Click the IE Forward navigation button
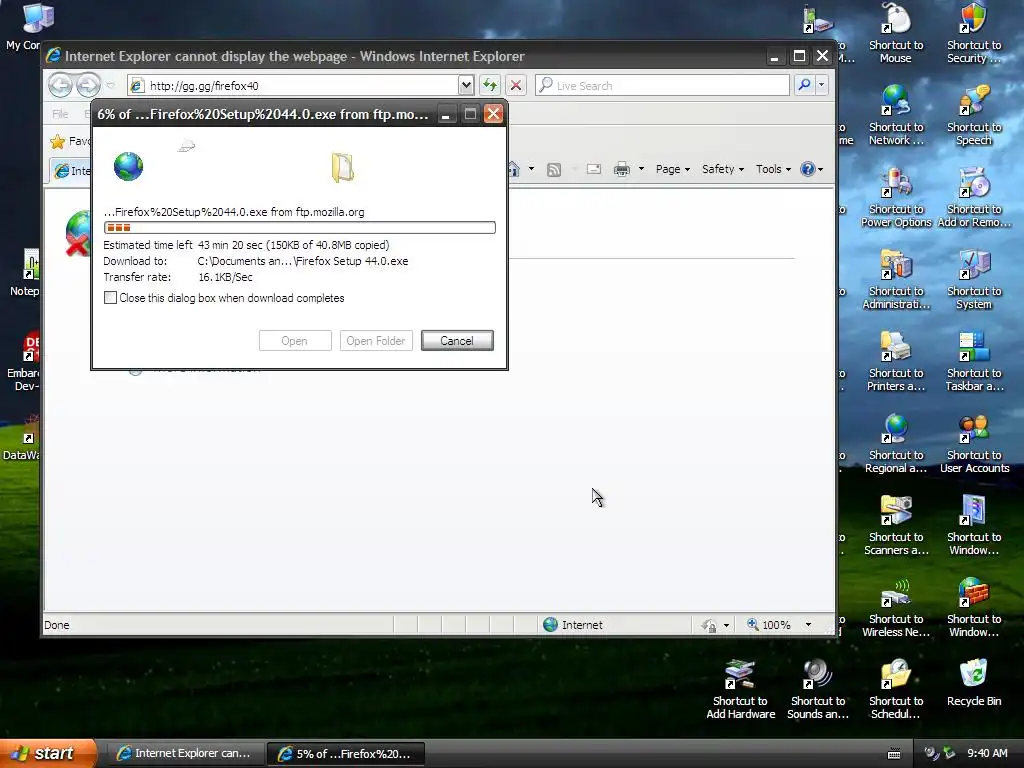Image resolution: width=1024 pixels, height=768 pixels. (89, 85)
